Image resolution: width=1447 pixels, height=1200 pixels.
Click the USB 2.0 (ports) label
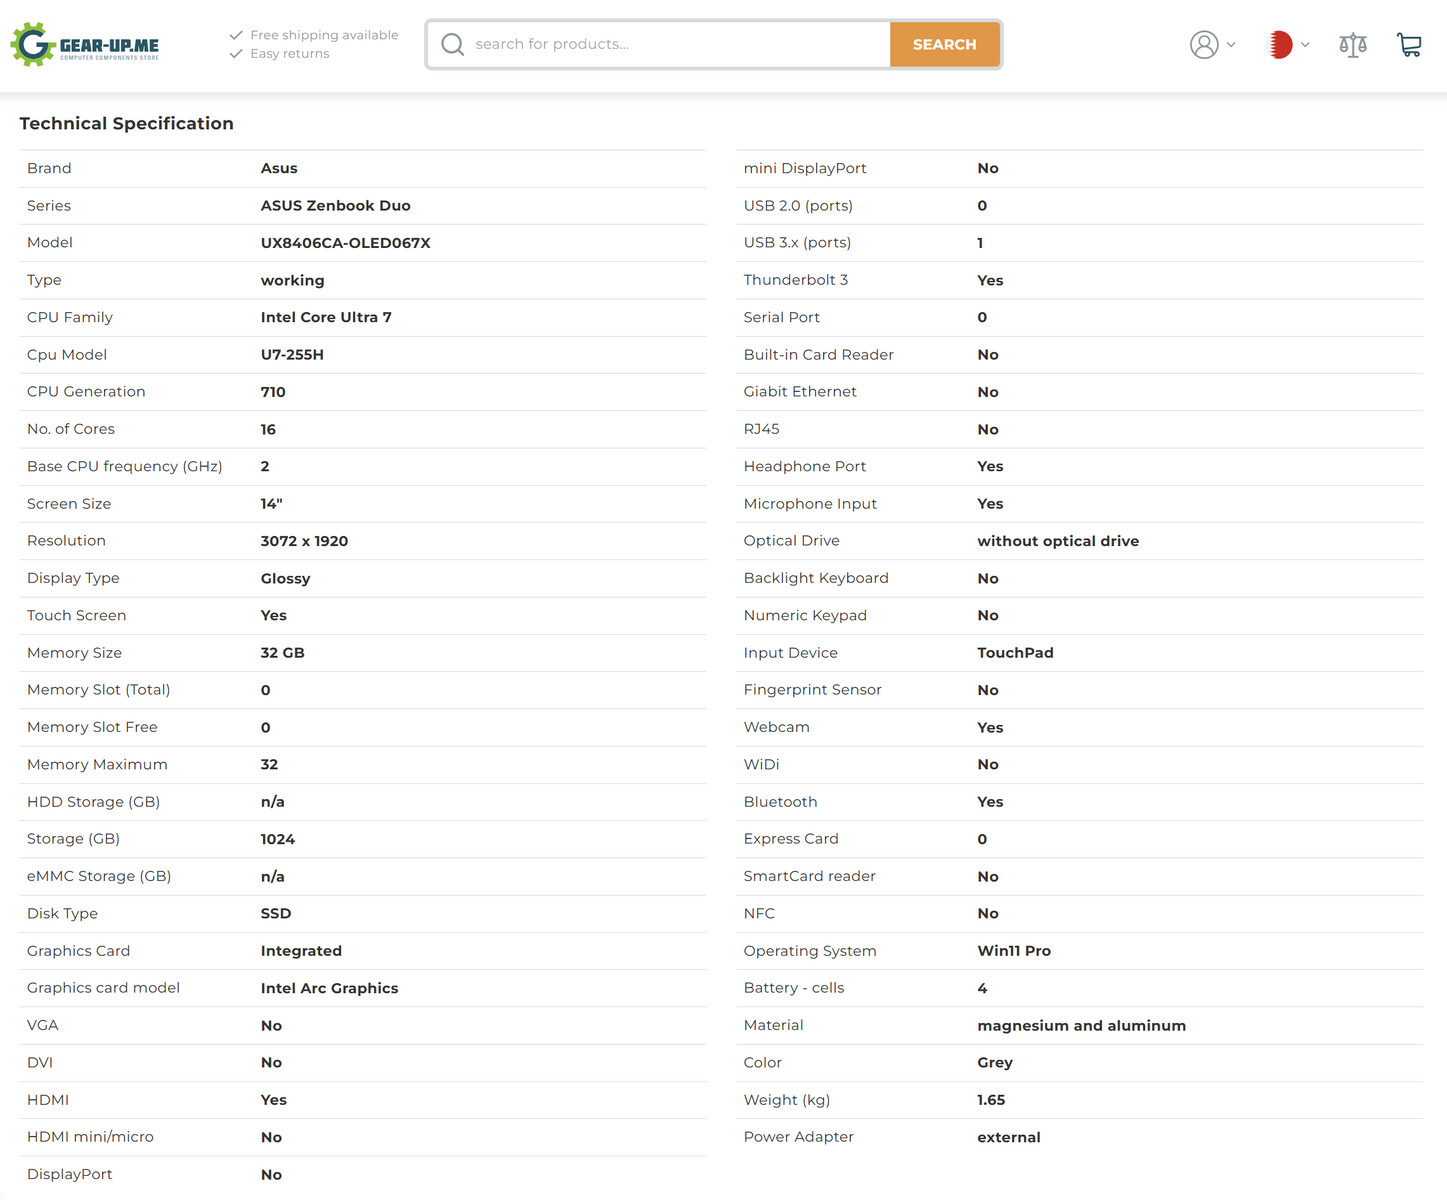click(x=798, y=205)
